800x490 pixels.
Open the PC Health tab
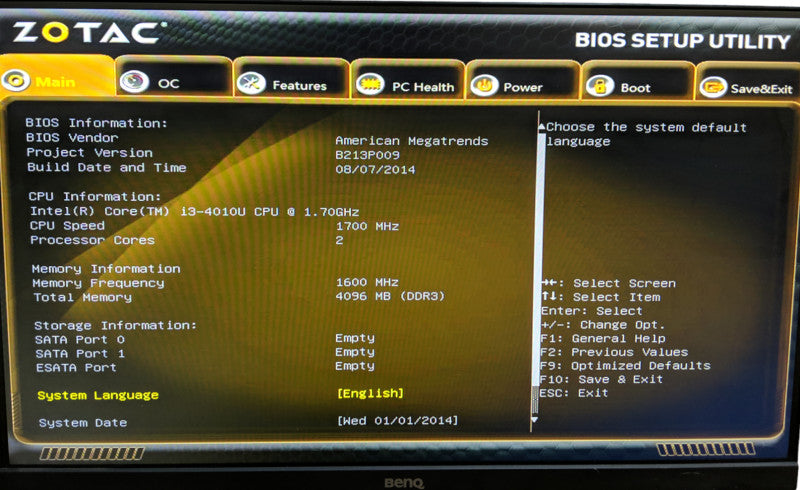click(408, 80)
